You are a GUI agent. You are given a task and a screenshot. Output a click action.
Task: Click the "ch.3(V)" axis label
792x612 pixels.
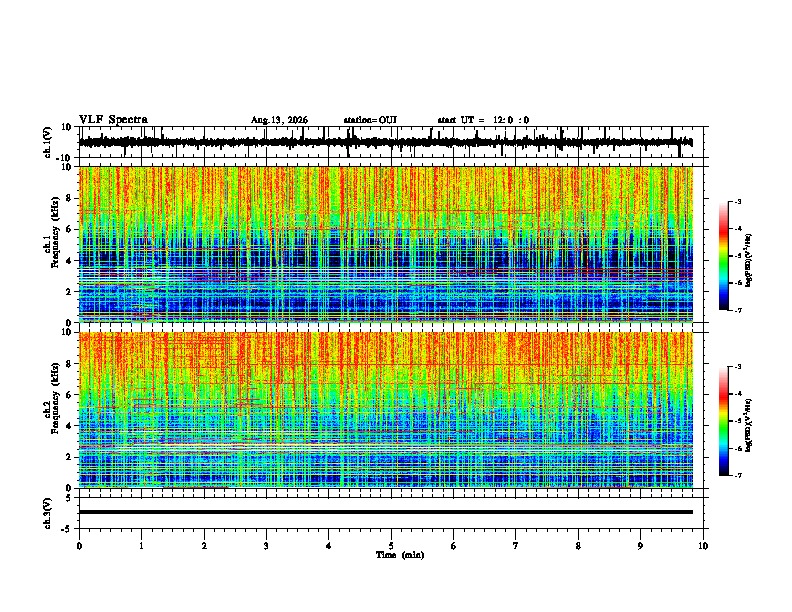click(48, 513)
